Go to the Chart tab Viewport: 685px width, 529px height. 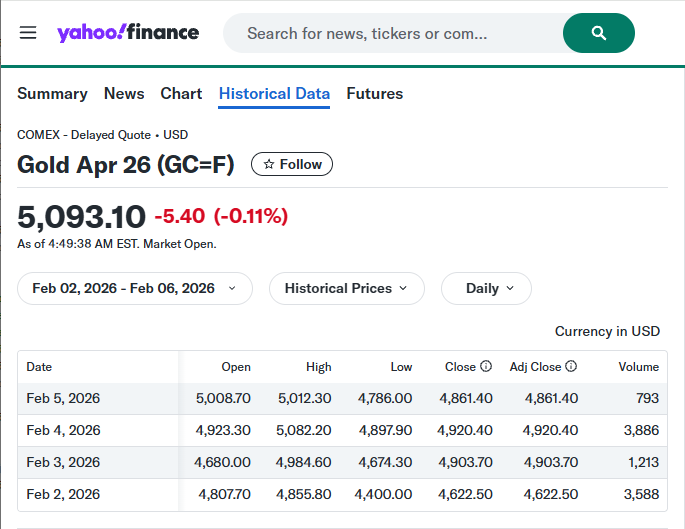(181, 93)
